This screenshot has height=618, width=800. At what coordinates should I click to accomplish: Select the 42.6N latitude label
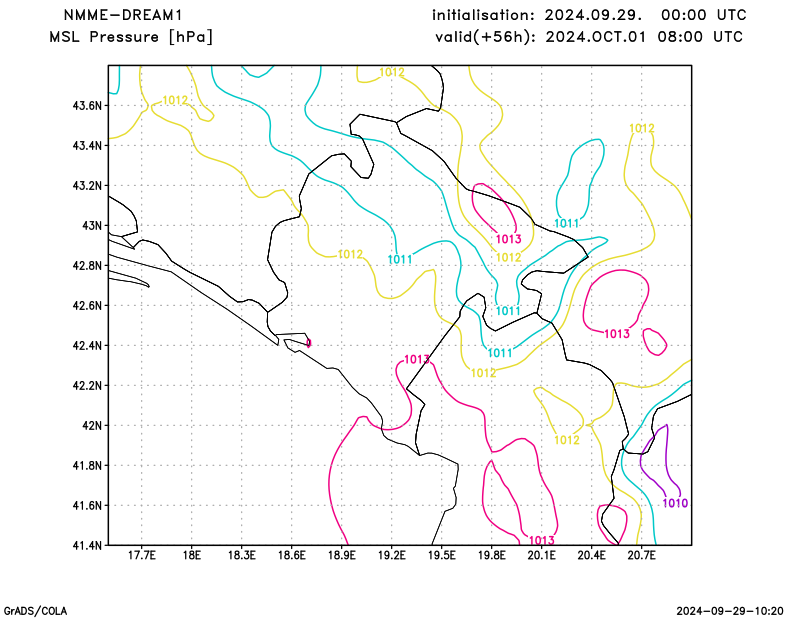point(87,305)
